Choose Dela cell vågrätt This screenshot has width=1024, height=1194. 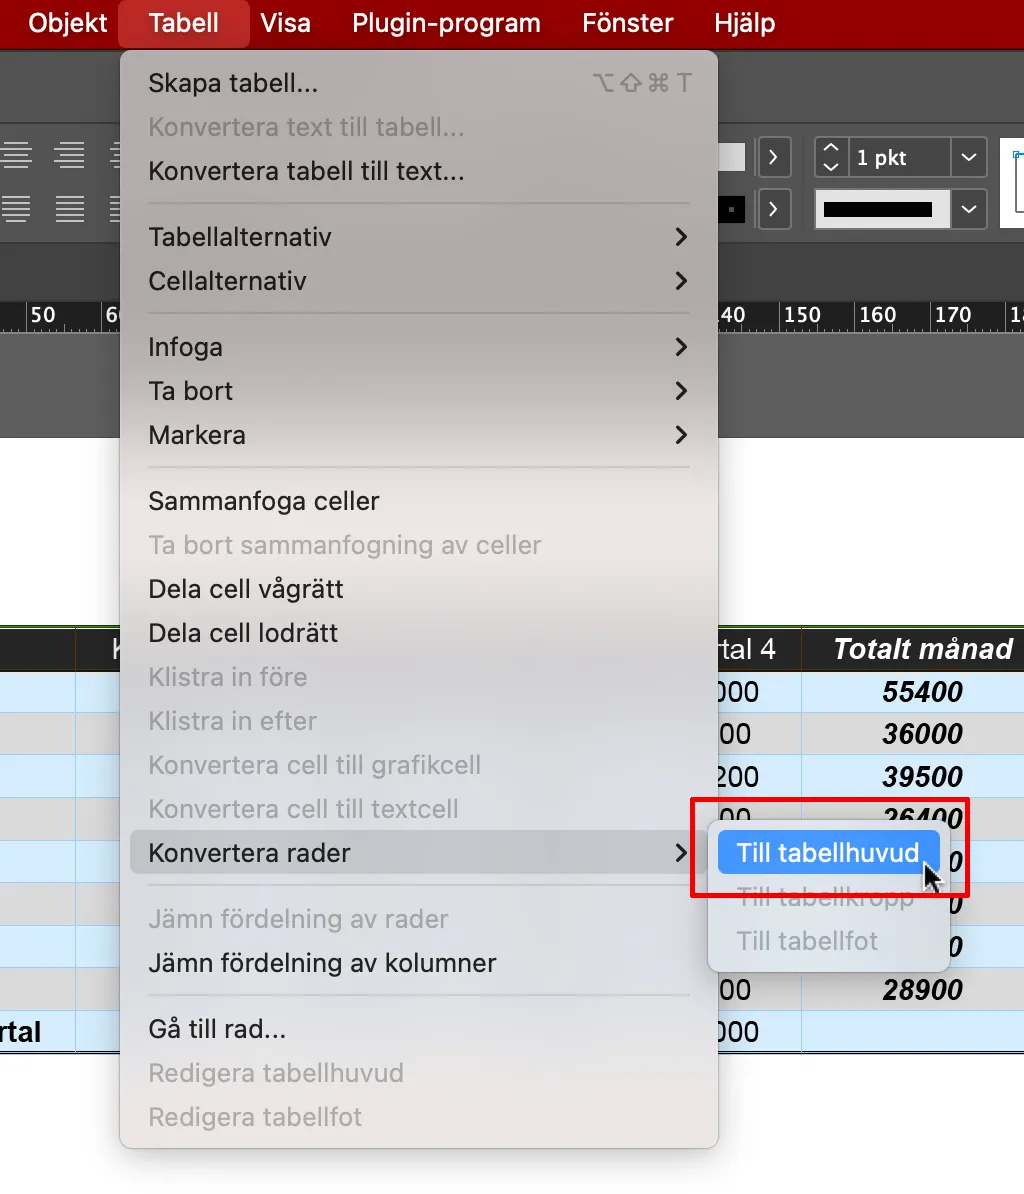pyautogui.click(x=246, y=589)
